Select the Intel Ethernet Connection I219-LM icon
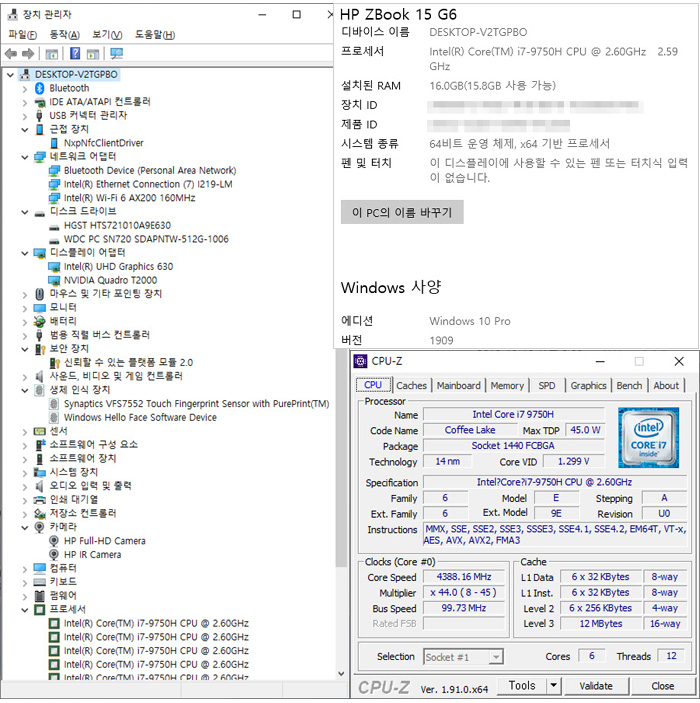Viewport: 700px width, 703px height. [54, 185]
